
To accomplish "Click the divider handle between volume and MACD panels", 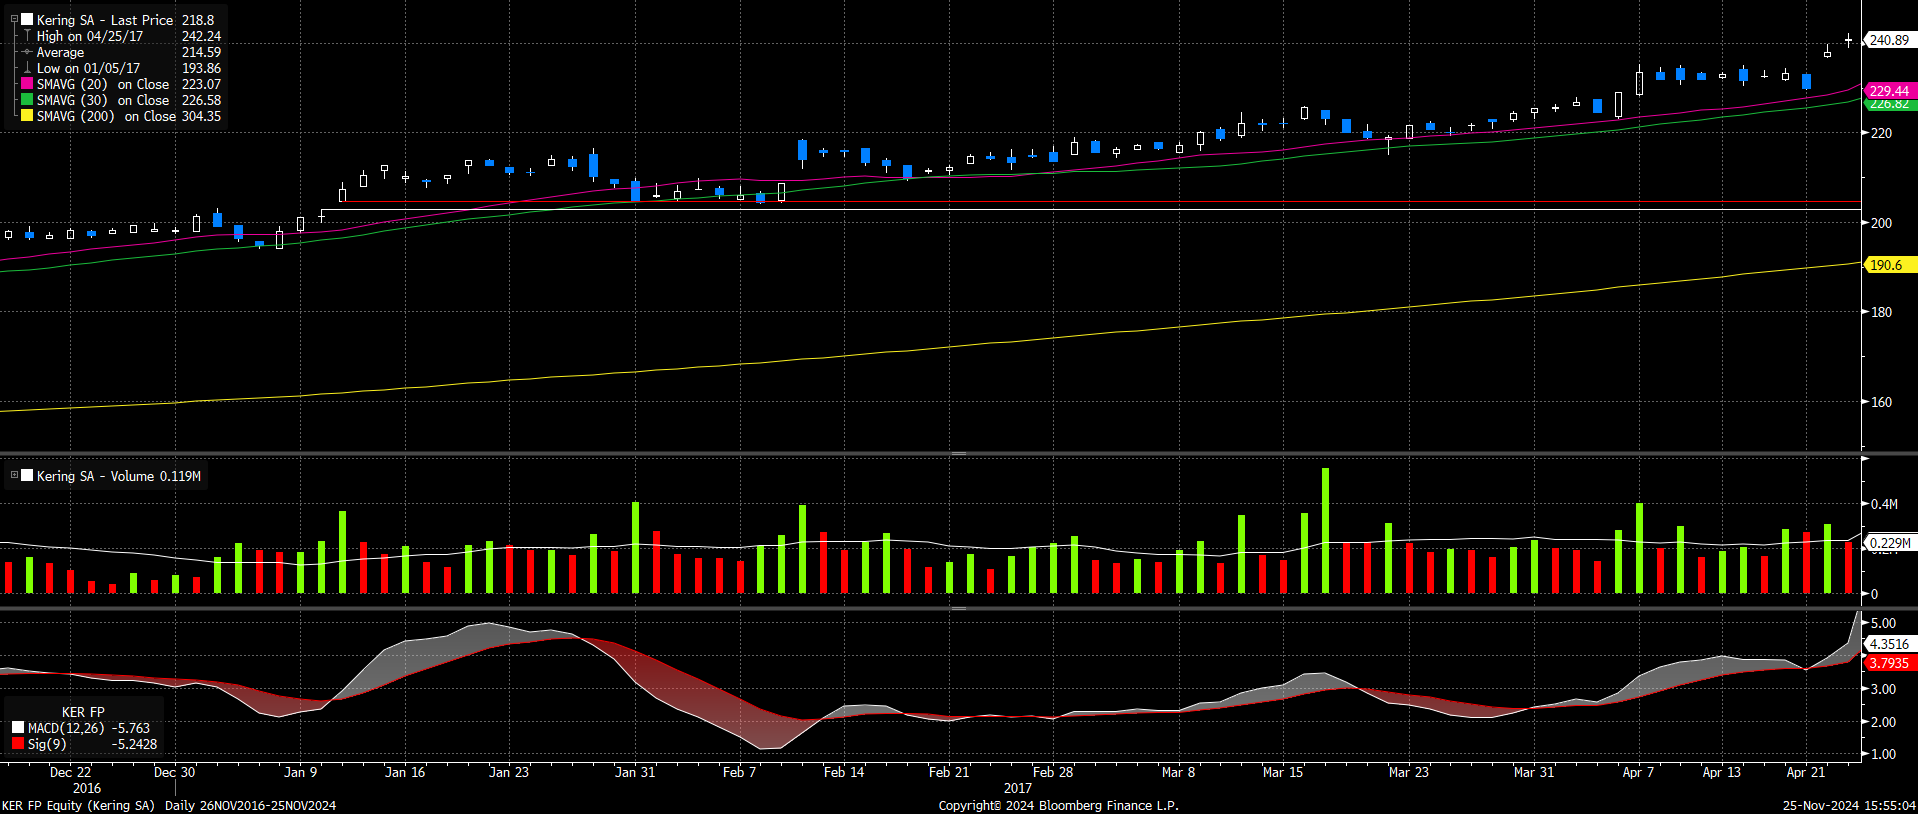I will coord(959,607).
